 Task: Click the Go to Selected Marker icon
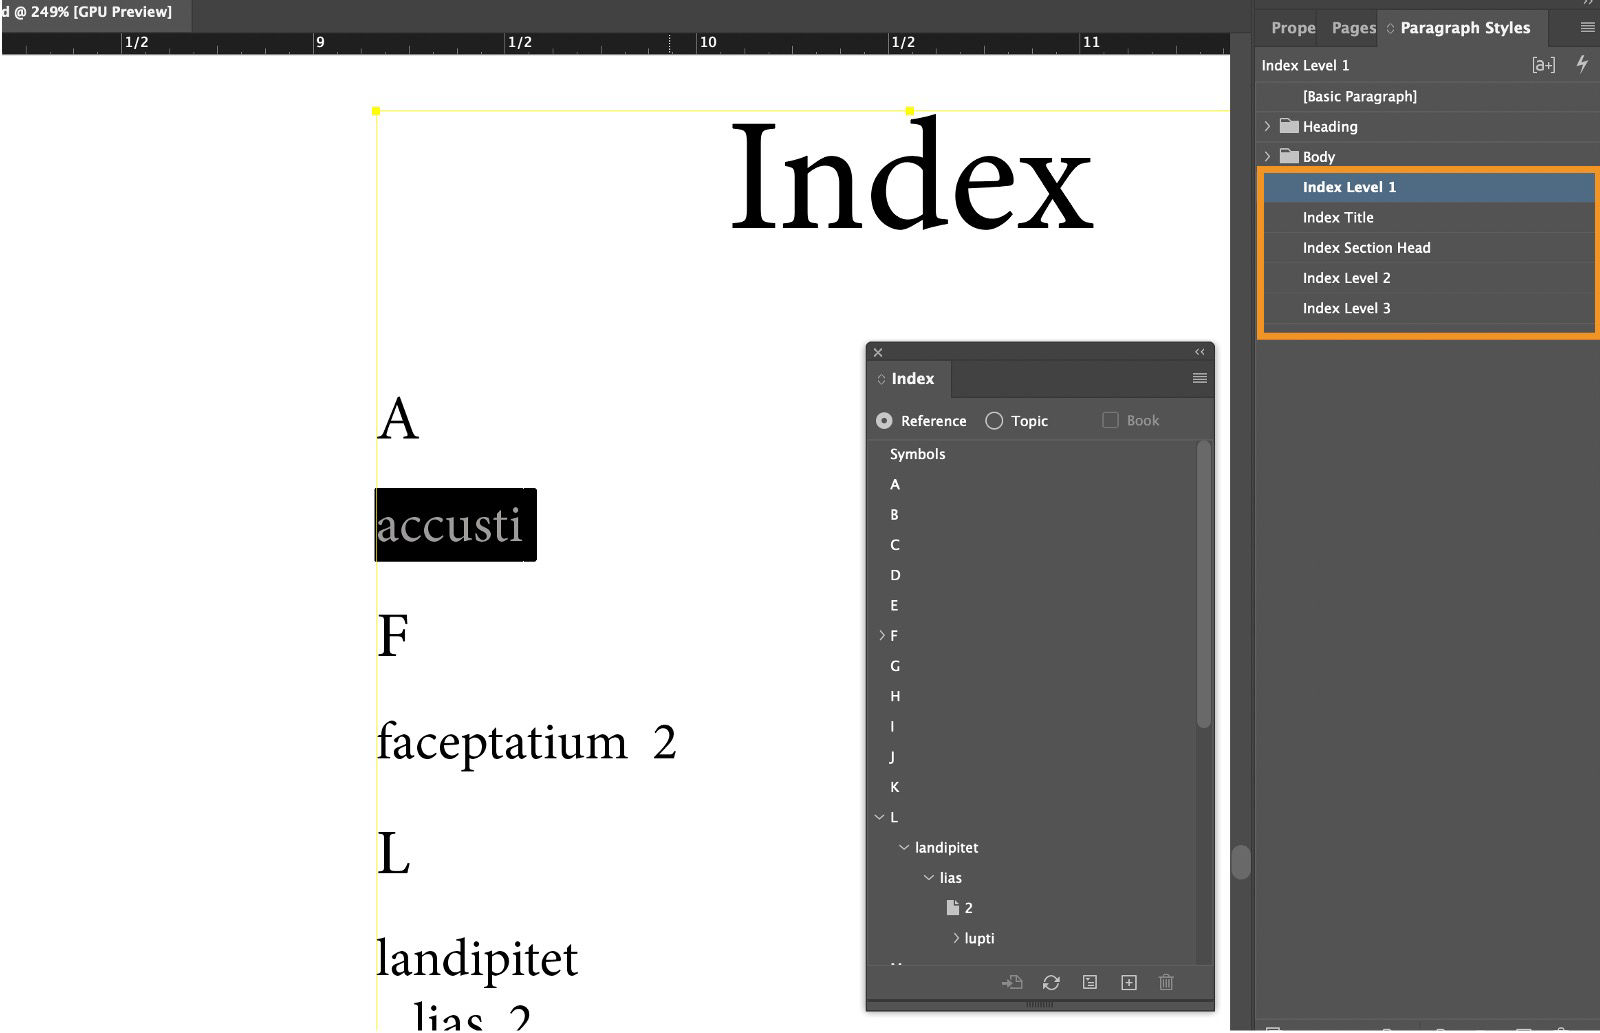[1012, 982]
